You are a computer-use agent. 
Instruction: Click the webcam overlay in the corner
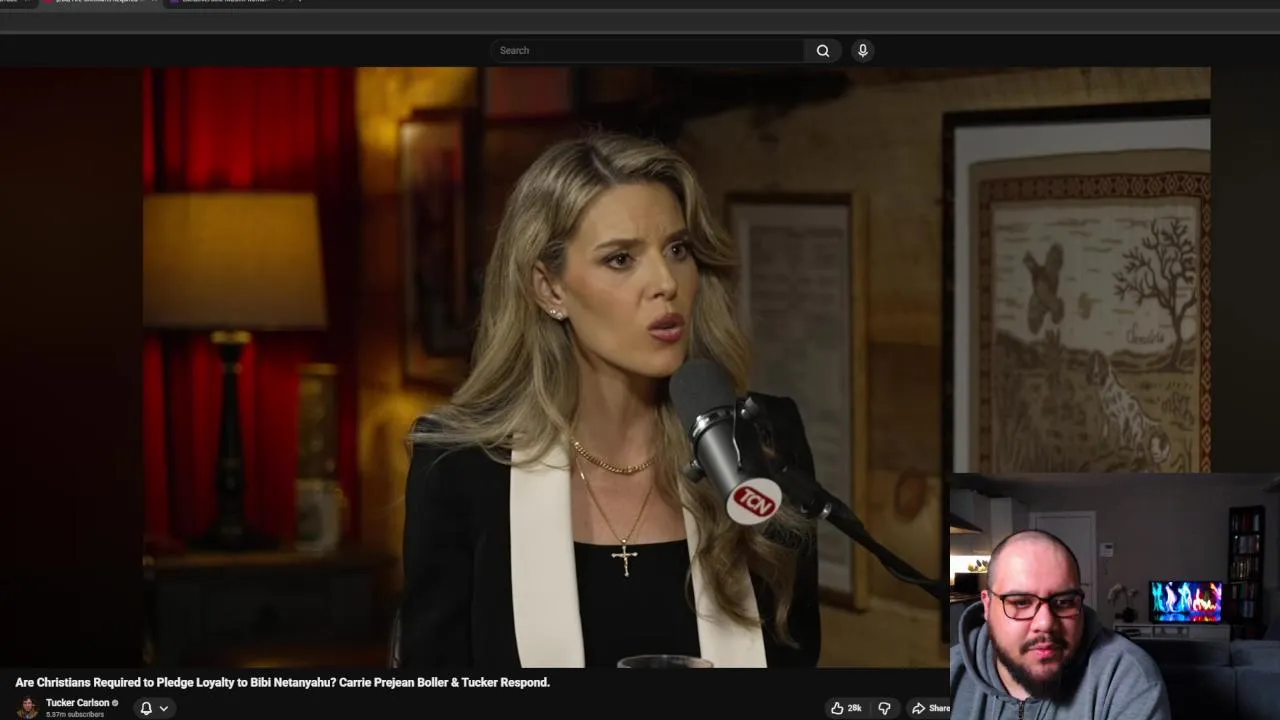click(x=1115, y=596)
